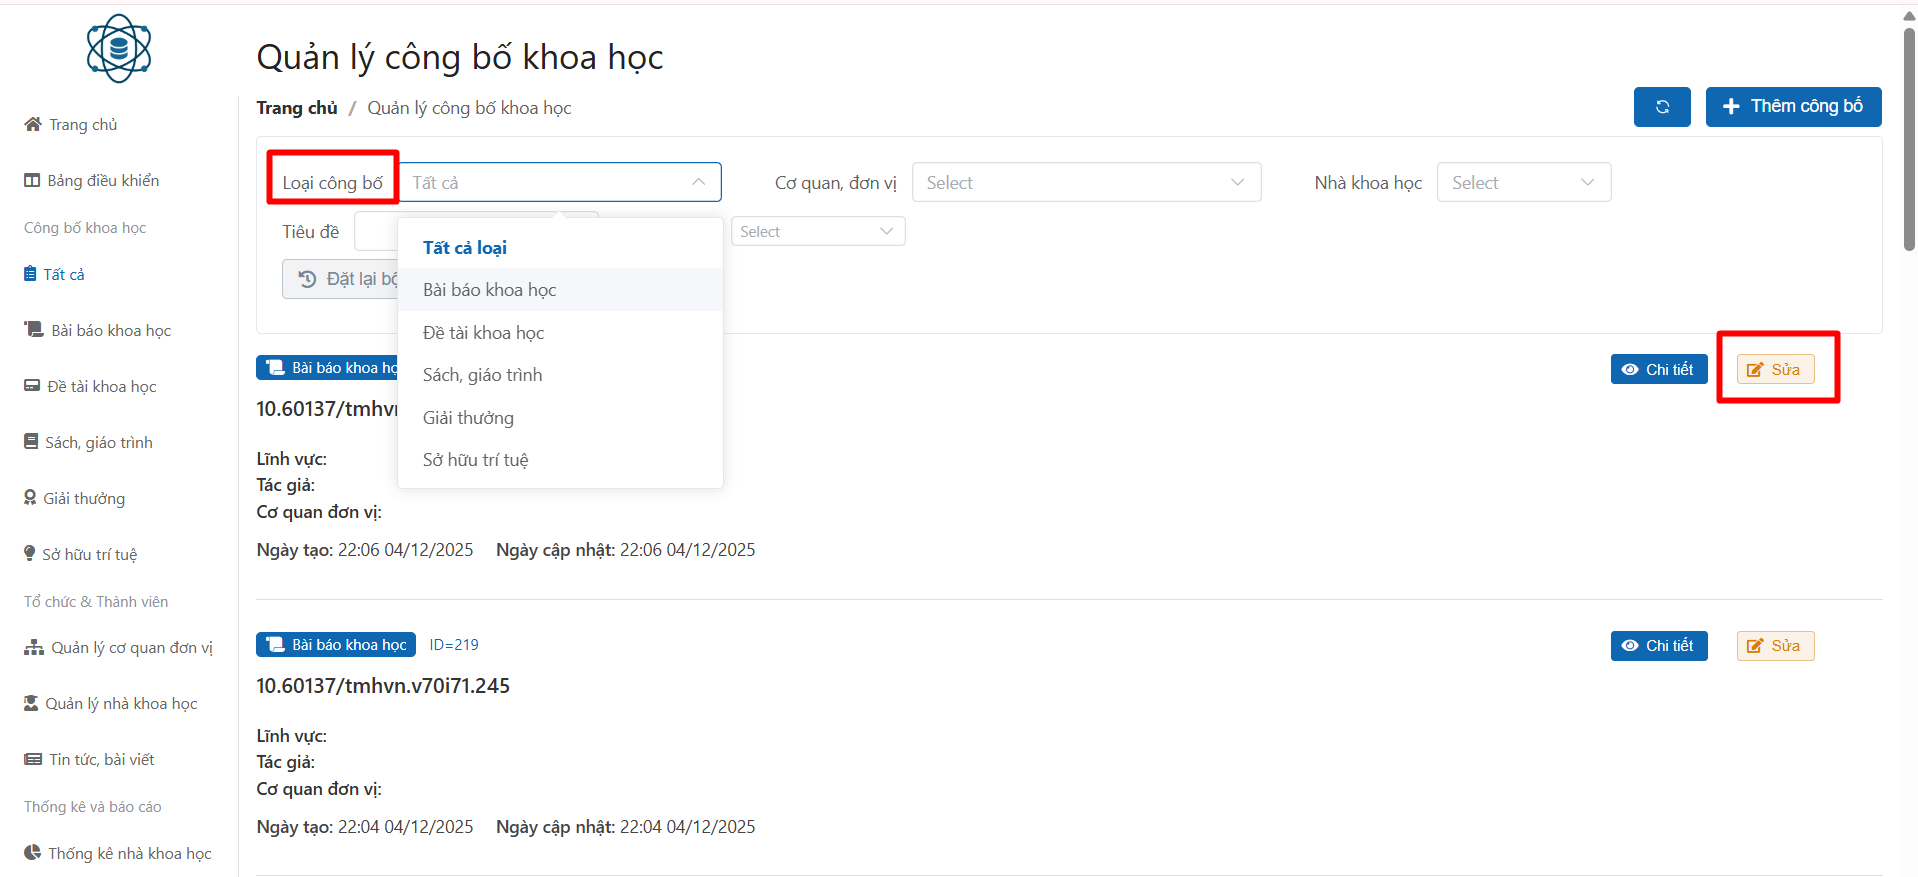Pick Giải thưởng option in dropdown list

(468, 418)
